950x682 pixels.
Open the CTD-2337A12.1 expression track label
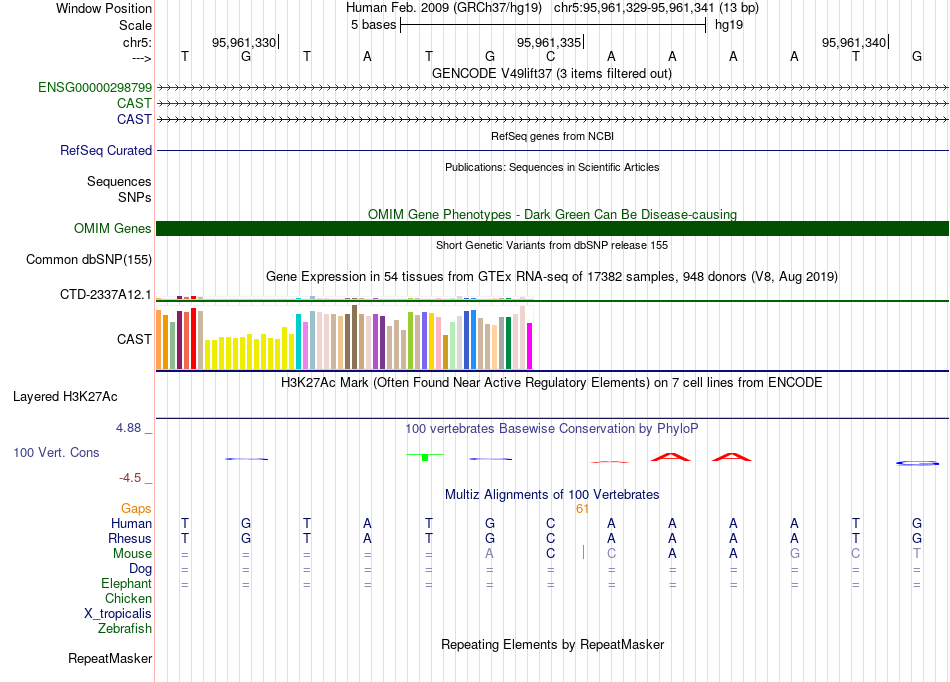click(x=106, y=295)
